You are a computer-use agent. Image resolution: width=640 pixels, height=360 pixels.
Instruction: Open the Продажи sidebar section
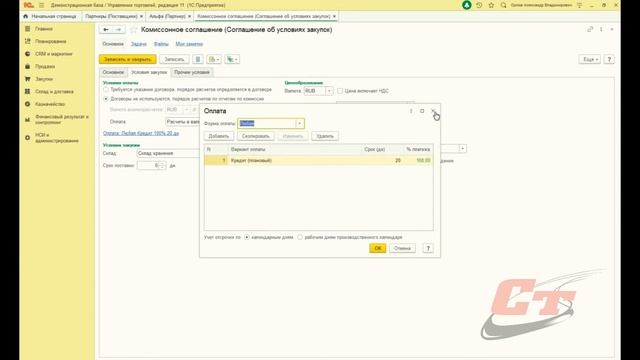[45, 67]
